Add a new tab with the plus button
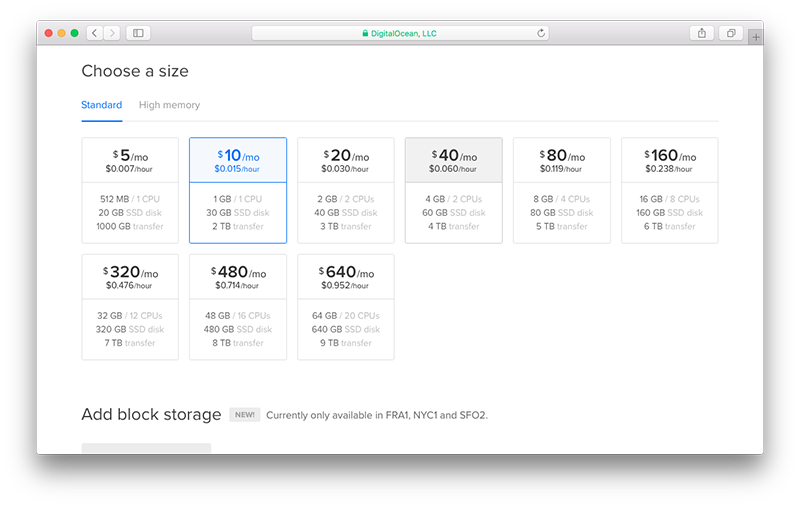800x506 pixels. 756,37
